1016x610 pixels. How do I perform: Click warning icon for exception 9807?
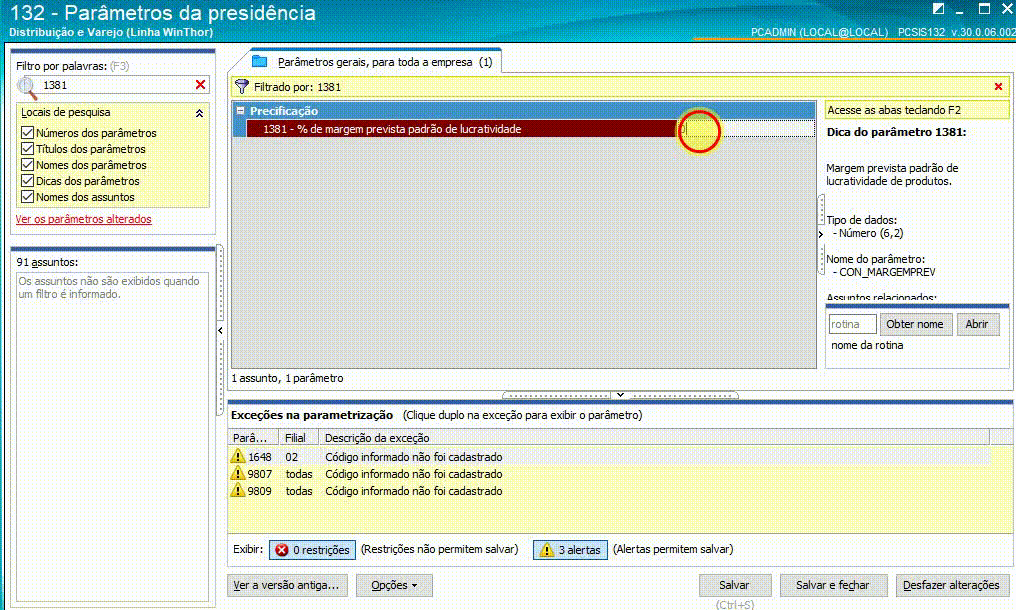click(x=238, y=474)
